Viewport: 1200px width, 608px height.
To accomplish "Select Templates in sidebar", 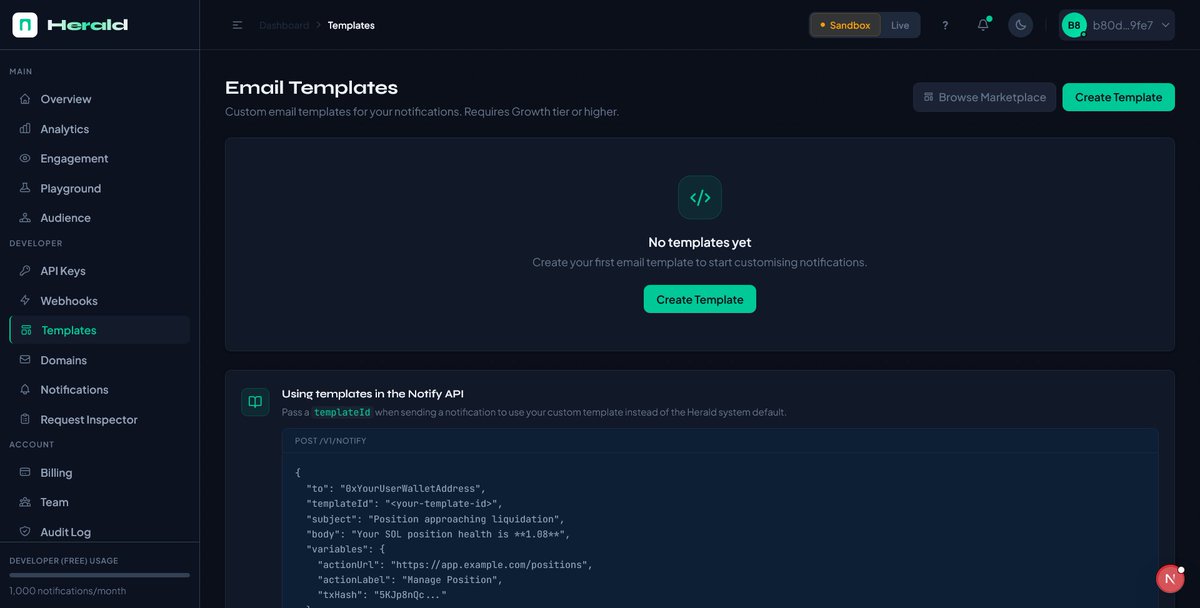I will 99,330.
